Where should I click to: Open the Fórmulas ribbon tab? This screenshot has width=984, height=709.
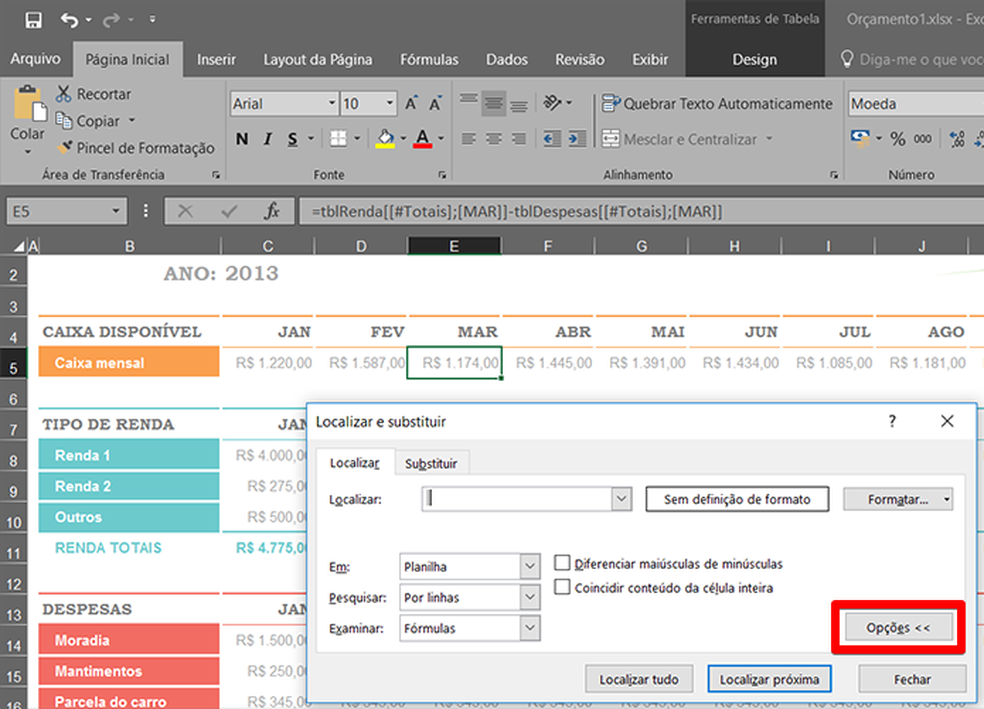click(x=429, y=59)
